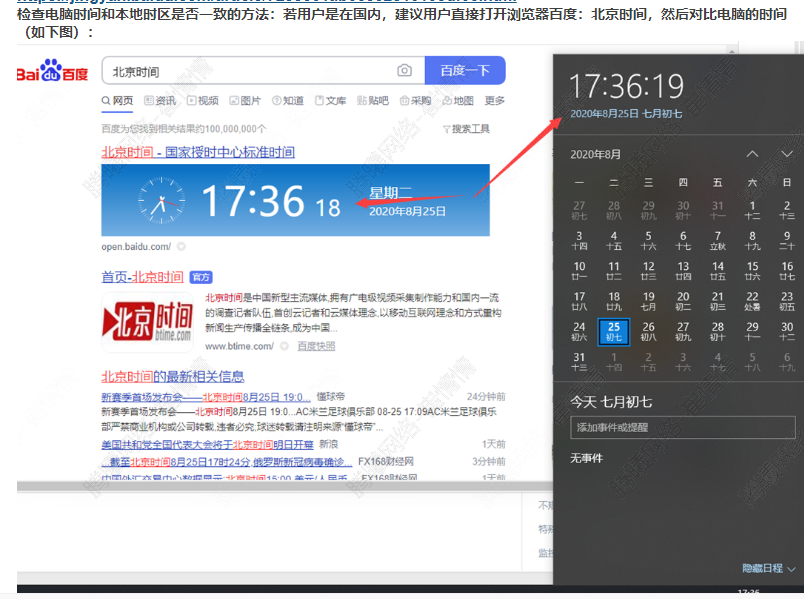The image size is (804, 599).
Task: Open 北京时间 - 国家授时中心标准时间 result
Action: tap(198, 152)
